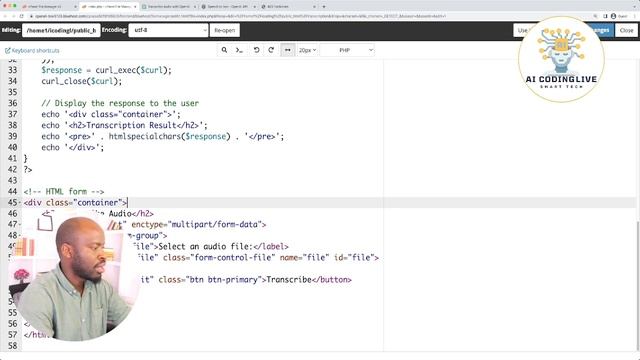Screen dimensions: 640x360
Task: Toggle the line wrap button
Action: coord(288,50)
